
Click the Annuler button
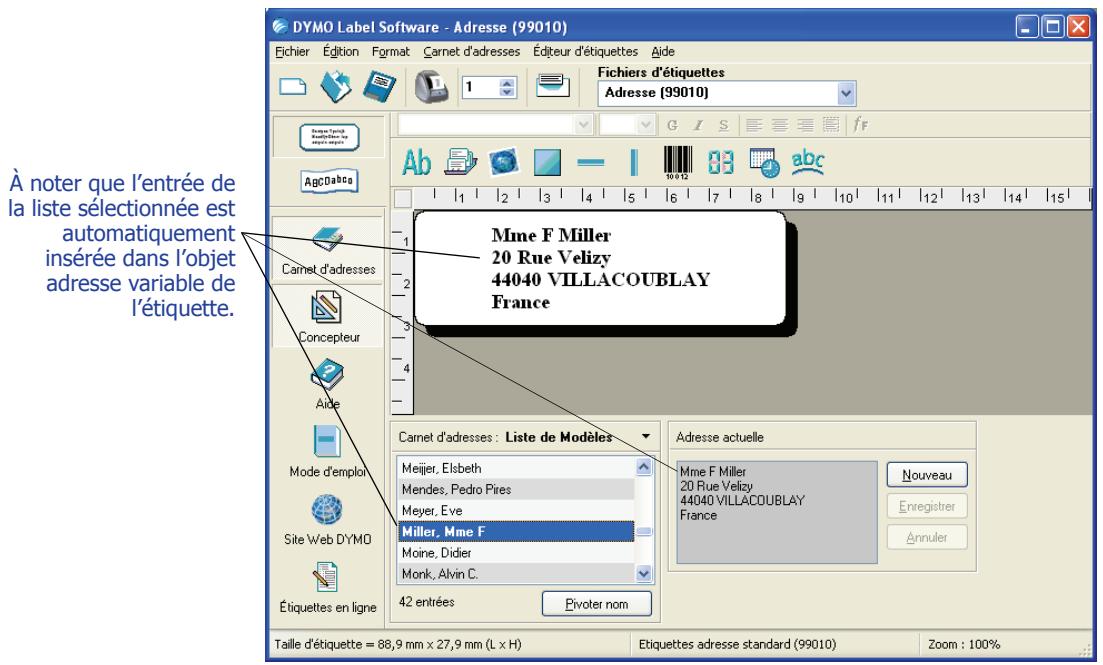[x=926, y=537]
